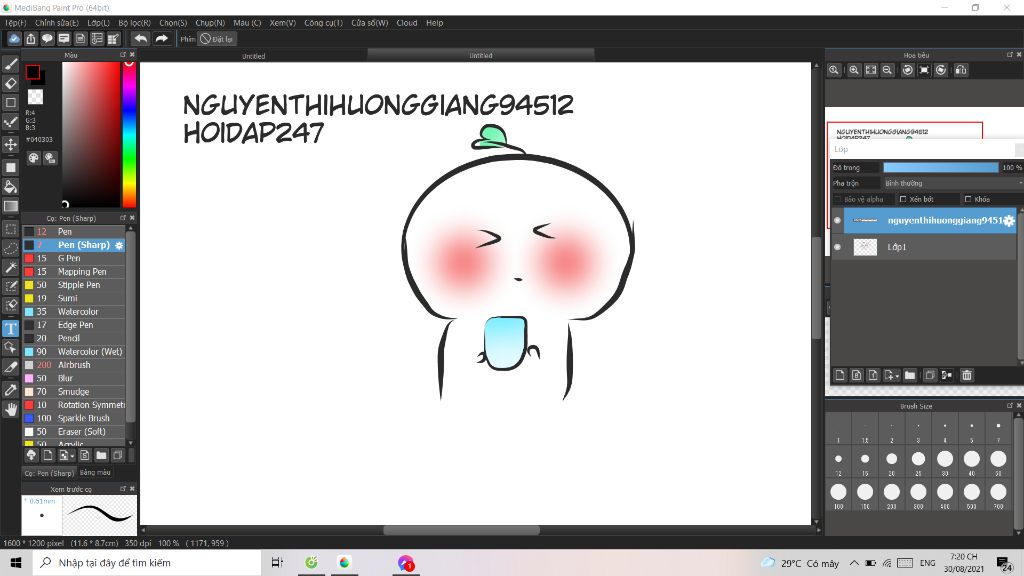Screen dimensions: 1024x576
Task: Click the rainbow hue slider bar
Action: [x=129, y=135]
